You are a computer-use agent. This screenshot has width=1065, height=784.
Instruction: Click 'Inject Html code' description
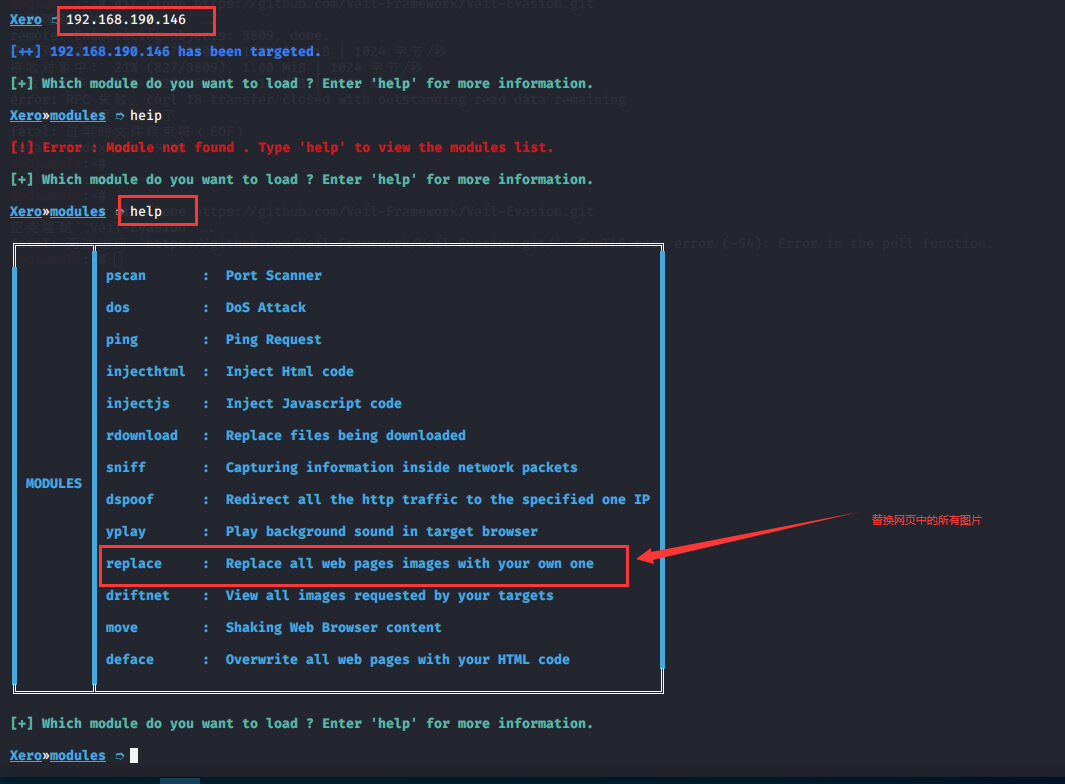[x=289, y=372]
